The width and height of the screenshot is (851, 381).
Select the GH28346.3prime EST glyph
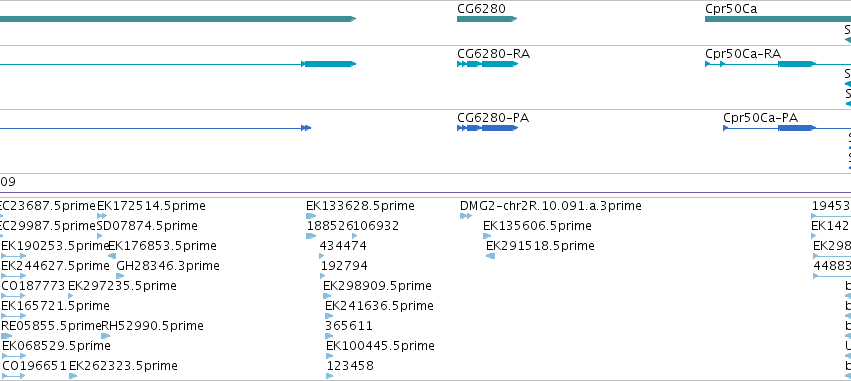coord(120,276)
